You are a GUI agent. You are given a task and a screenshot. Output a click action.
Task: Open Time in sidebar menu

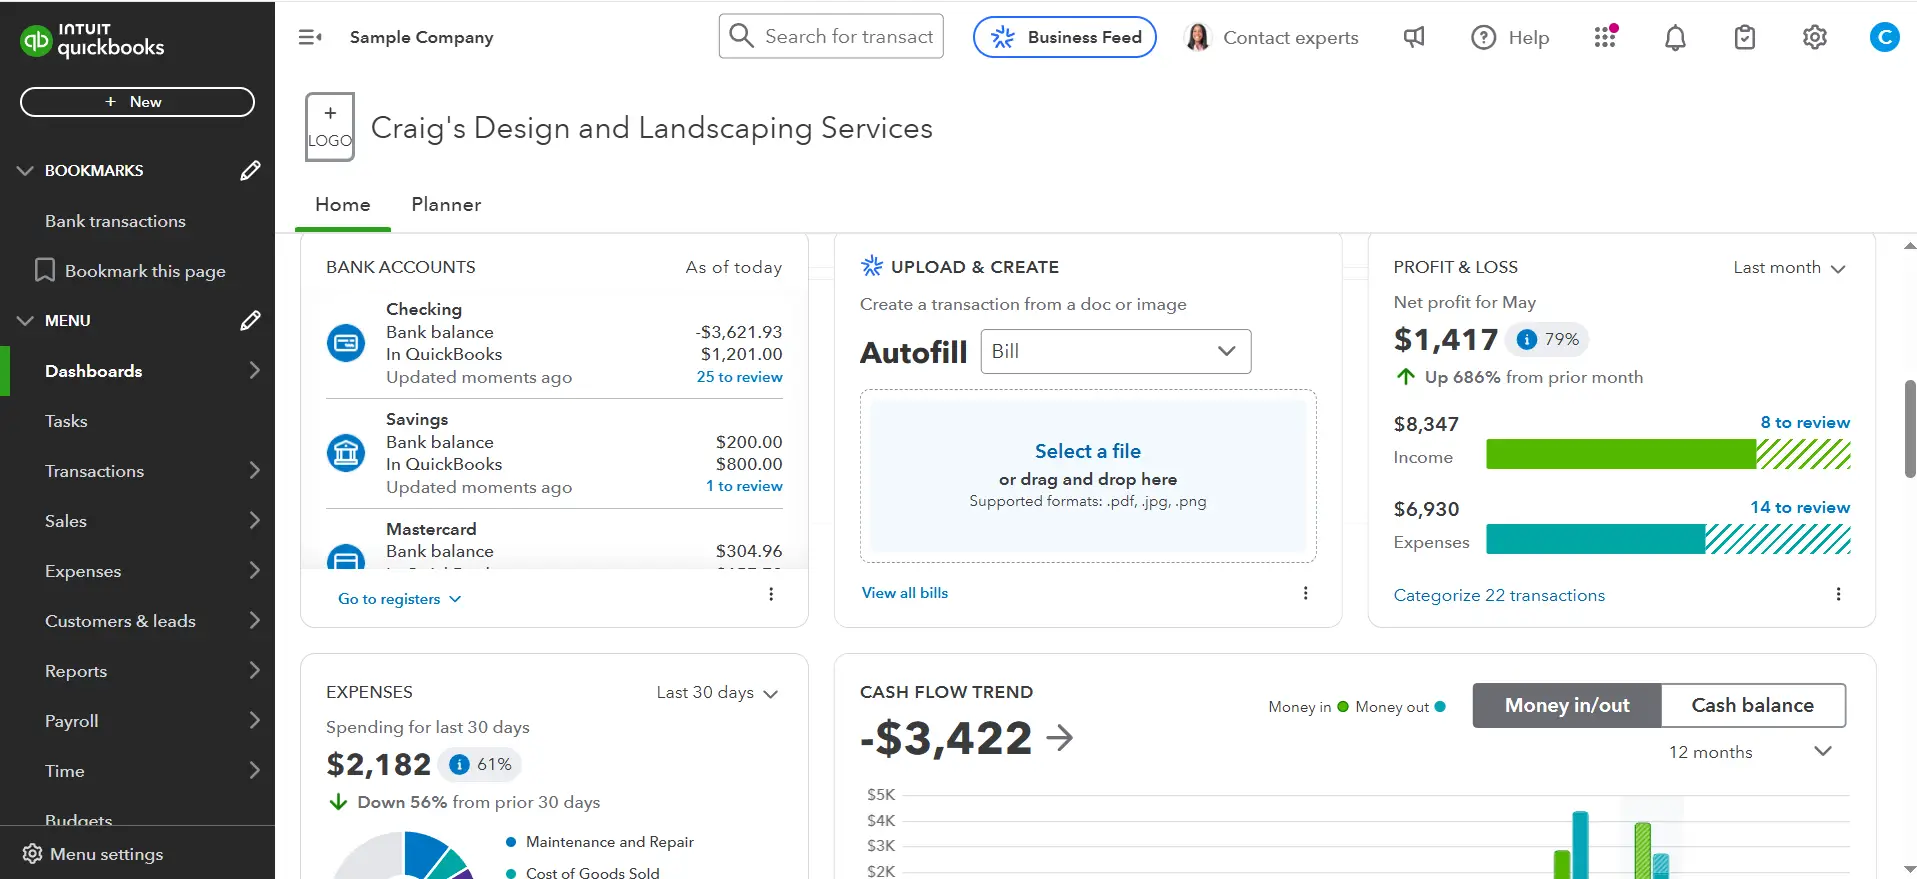[x=64, y=771]
